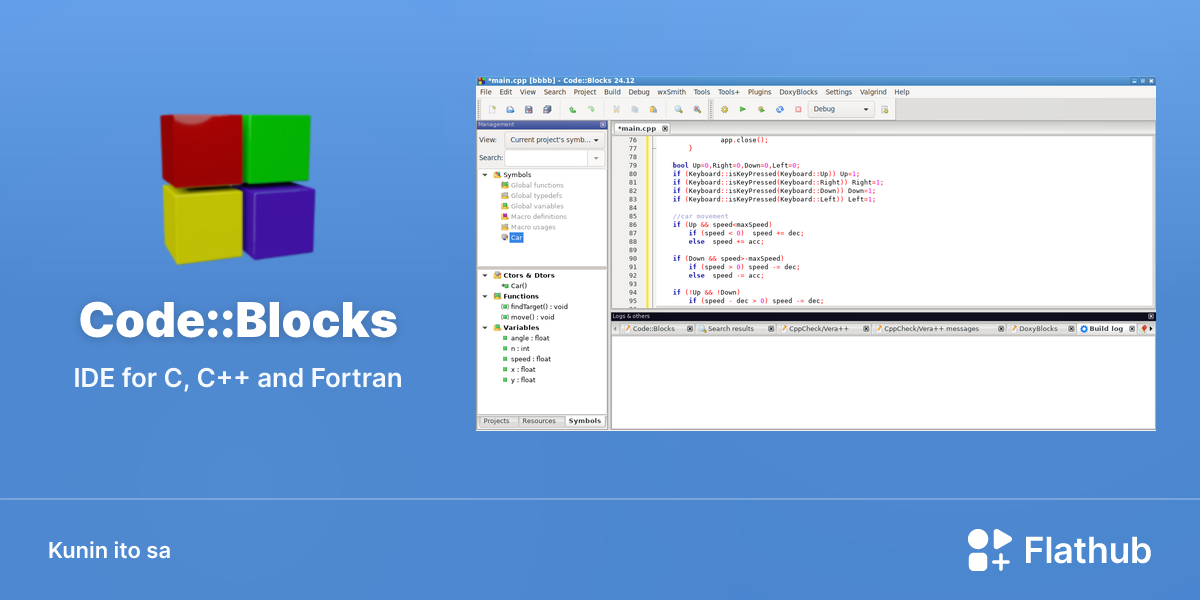Close the DoxyBlocks log tab
Viewport: 1200px width, 600px height.
pyautogui.click(x=1071, y=328)
